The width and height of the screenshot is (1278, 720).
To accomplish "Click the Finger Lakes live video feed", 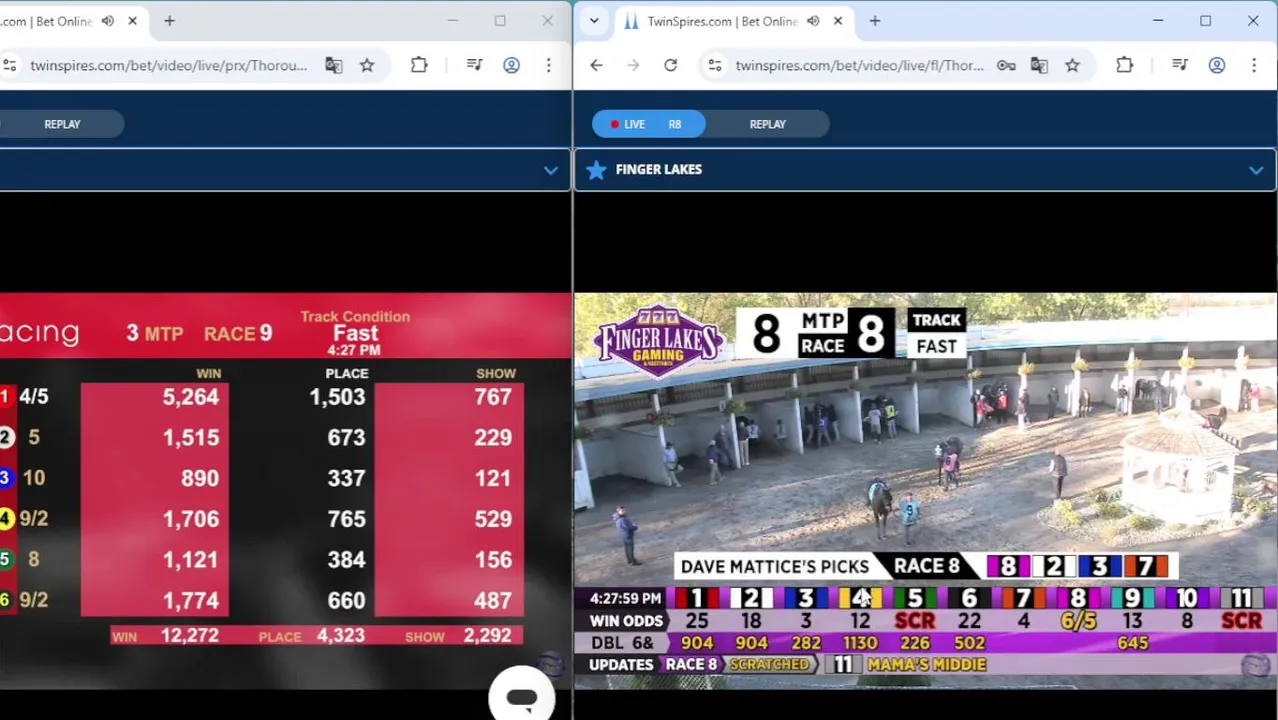I will pyautogui.click(x=926, y=491).
